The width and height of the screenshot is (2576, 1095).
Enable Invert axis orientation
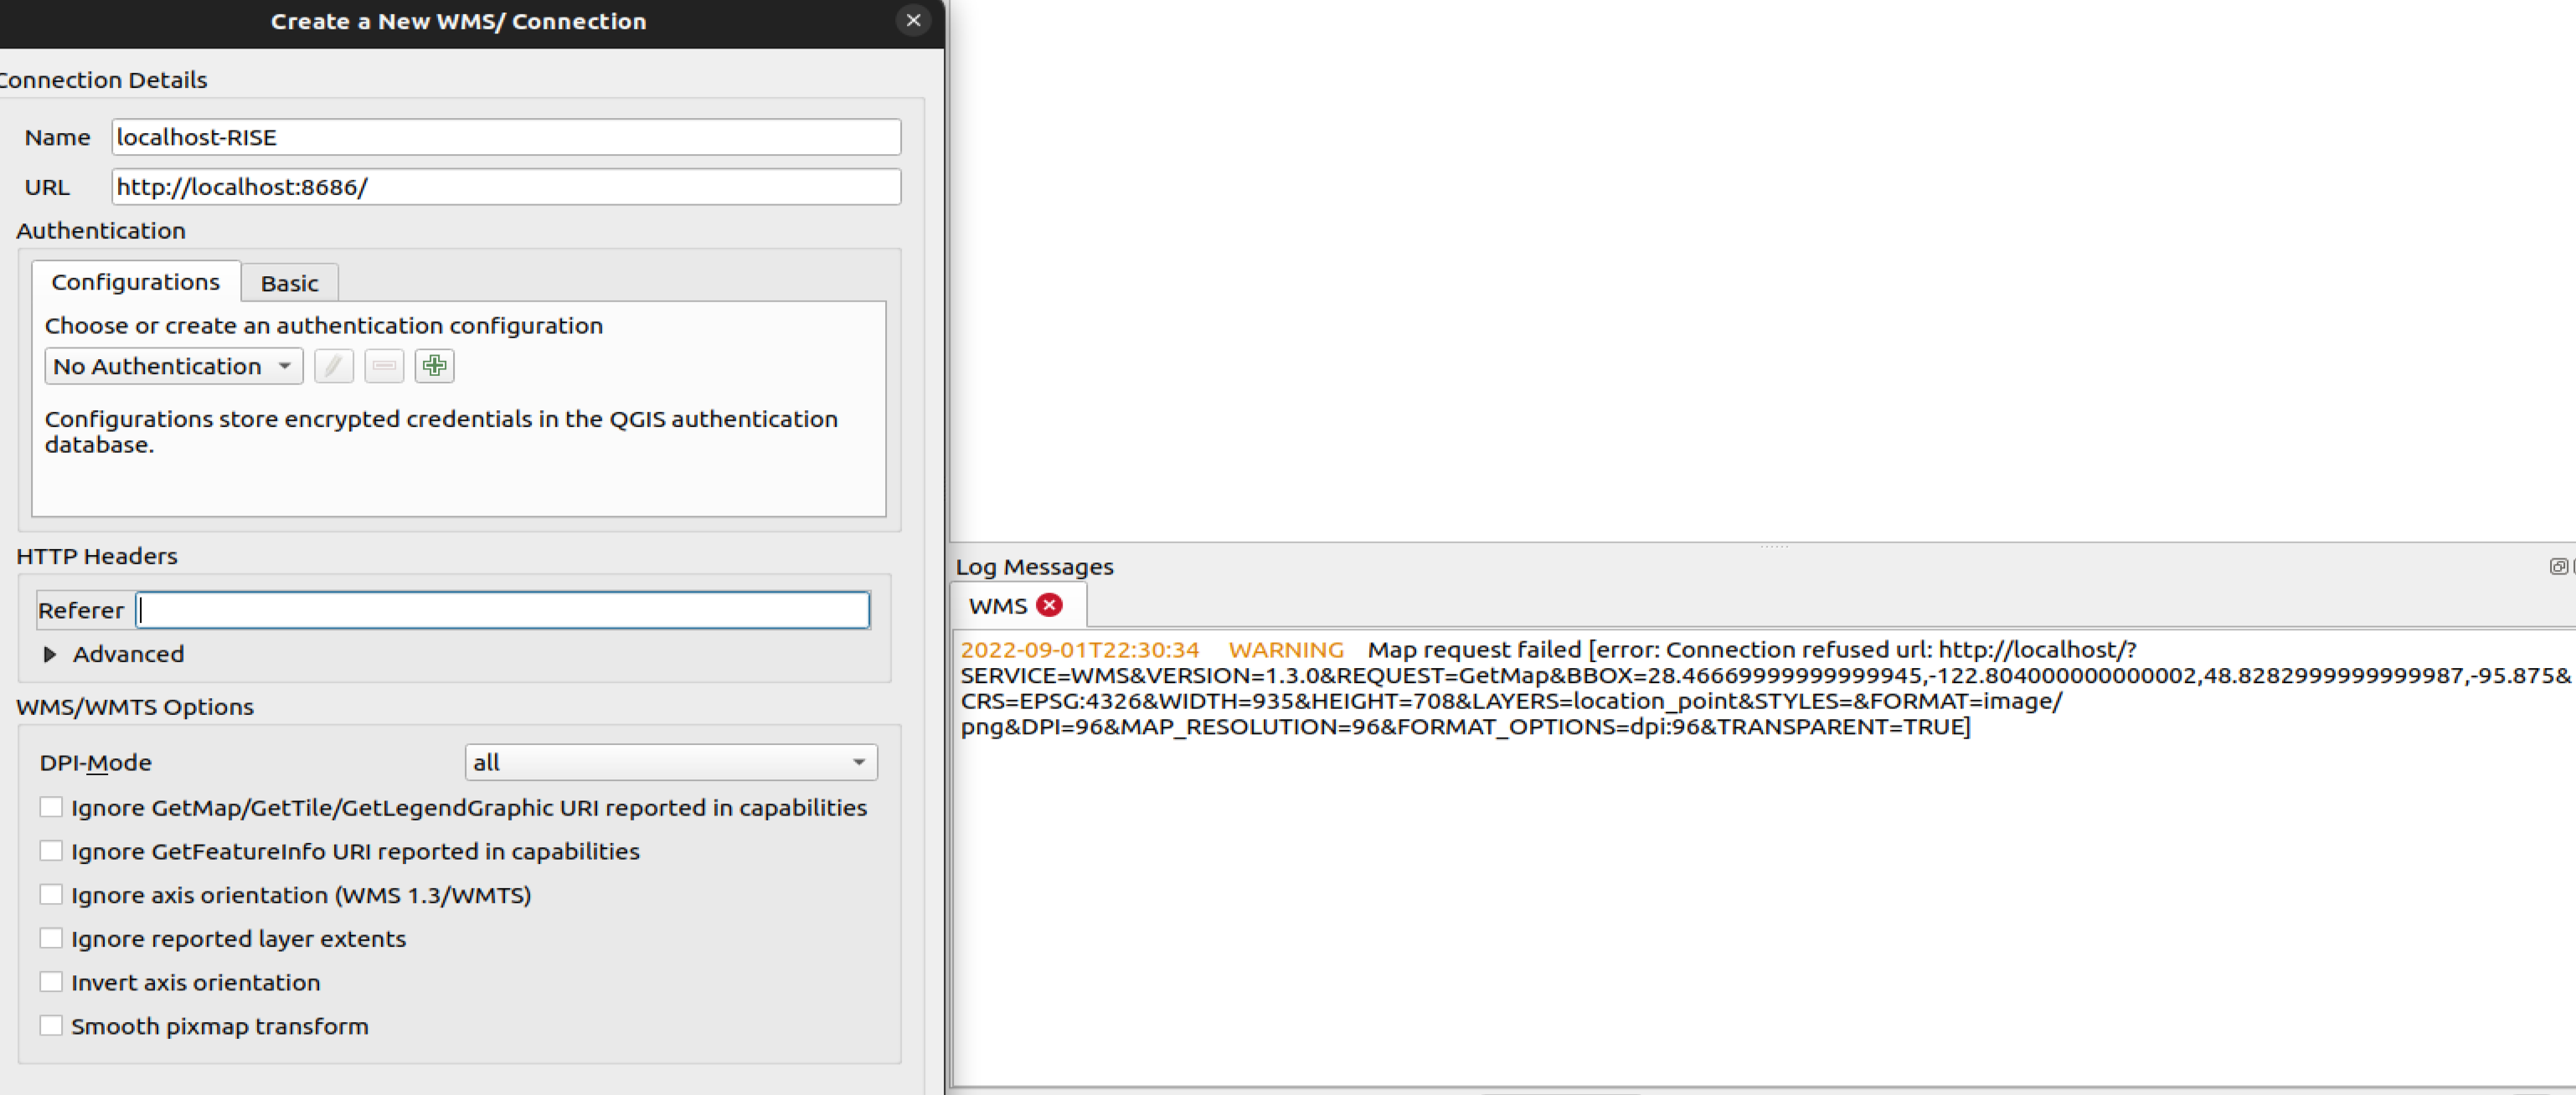52,981
